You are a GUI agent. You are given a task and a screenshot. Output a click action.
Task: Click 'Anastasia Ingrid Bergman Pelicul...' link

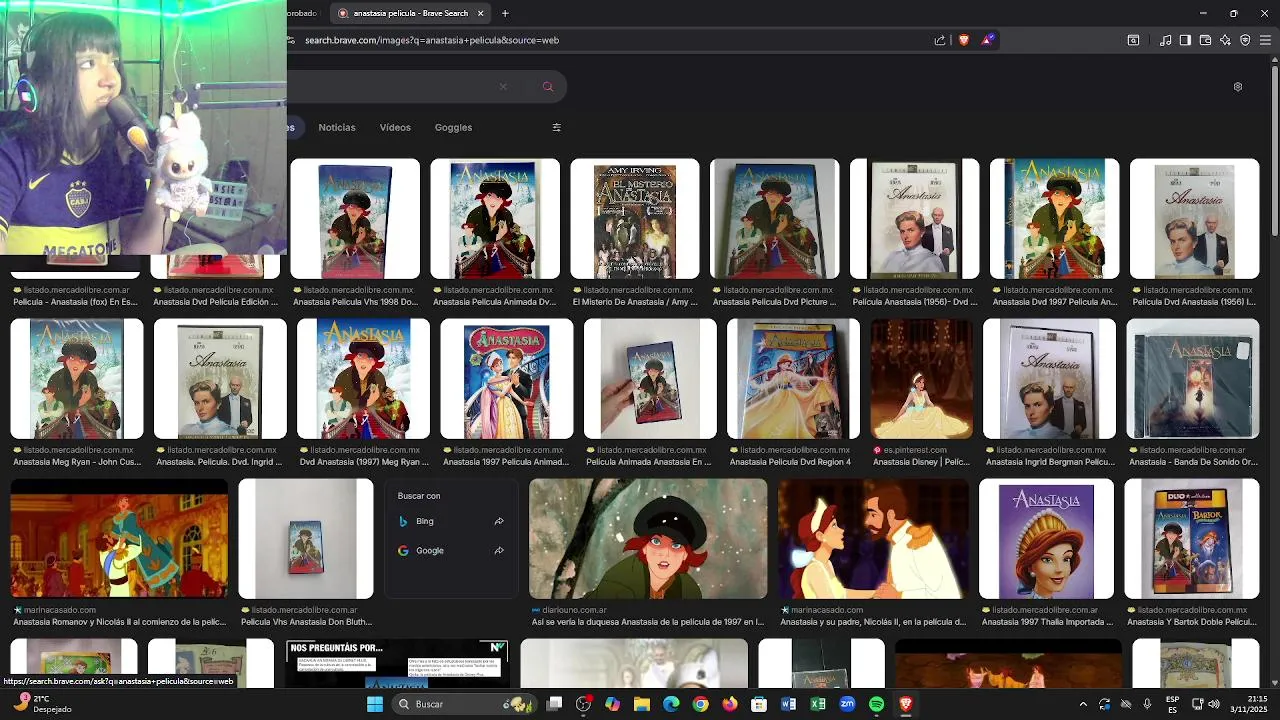[1050, 462]
